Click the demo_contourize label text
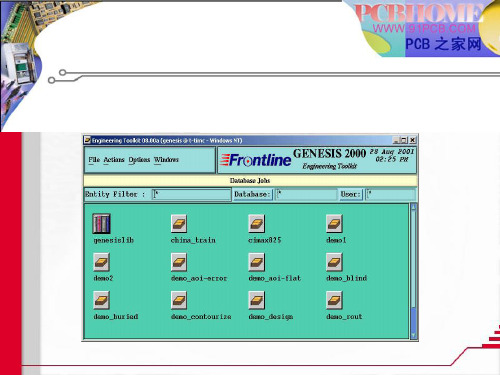 click(x=201, y=316)
